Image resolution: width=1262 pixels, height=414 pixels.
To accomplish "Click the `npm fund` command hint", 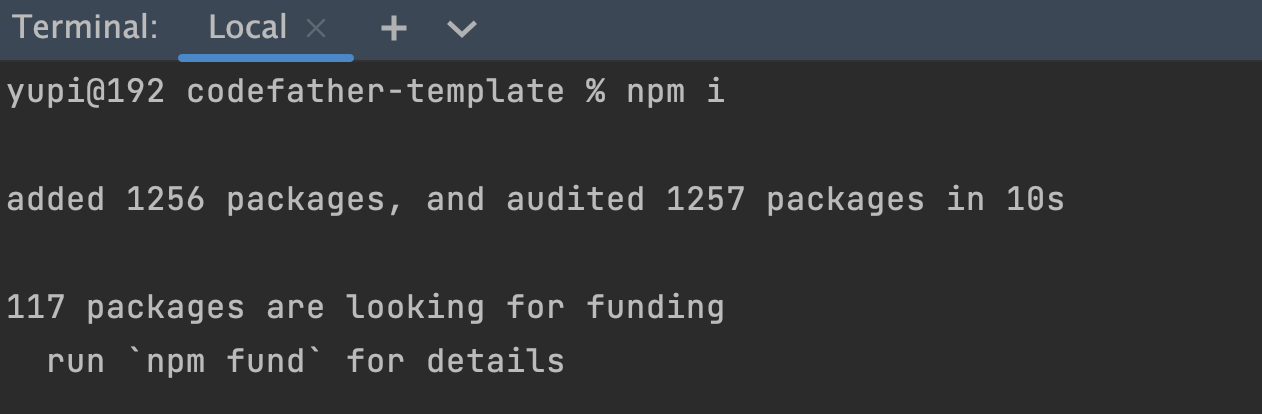I will pos(226,360).
